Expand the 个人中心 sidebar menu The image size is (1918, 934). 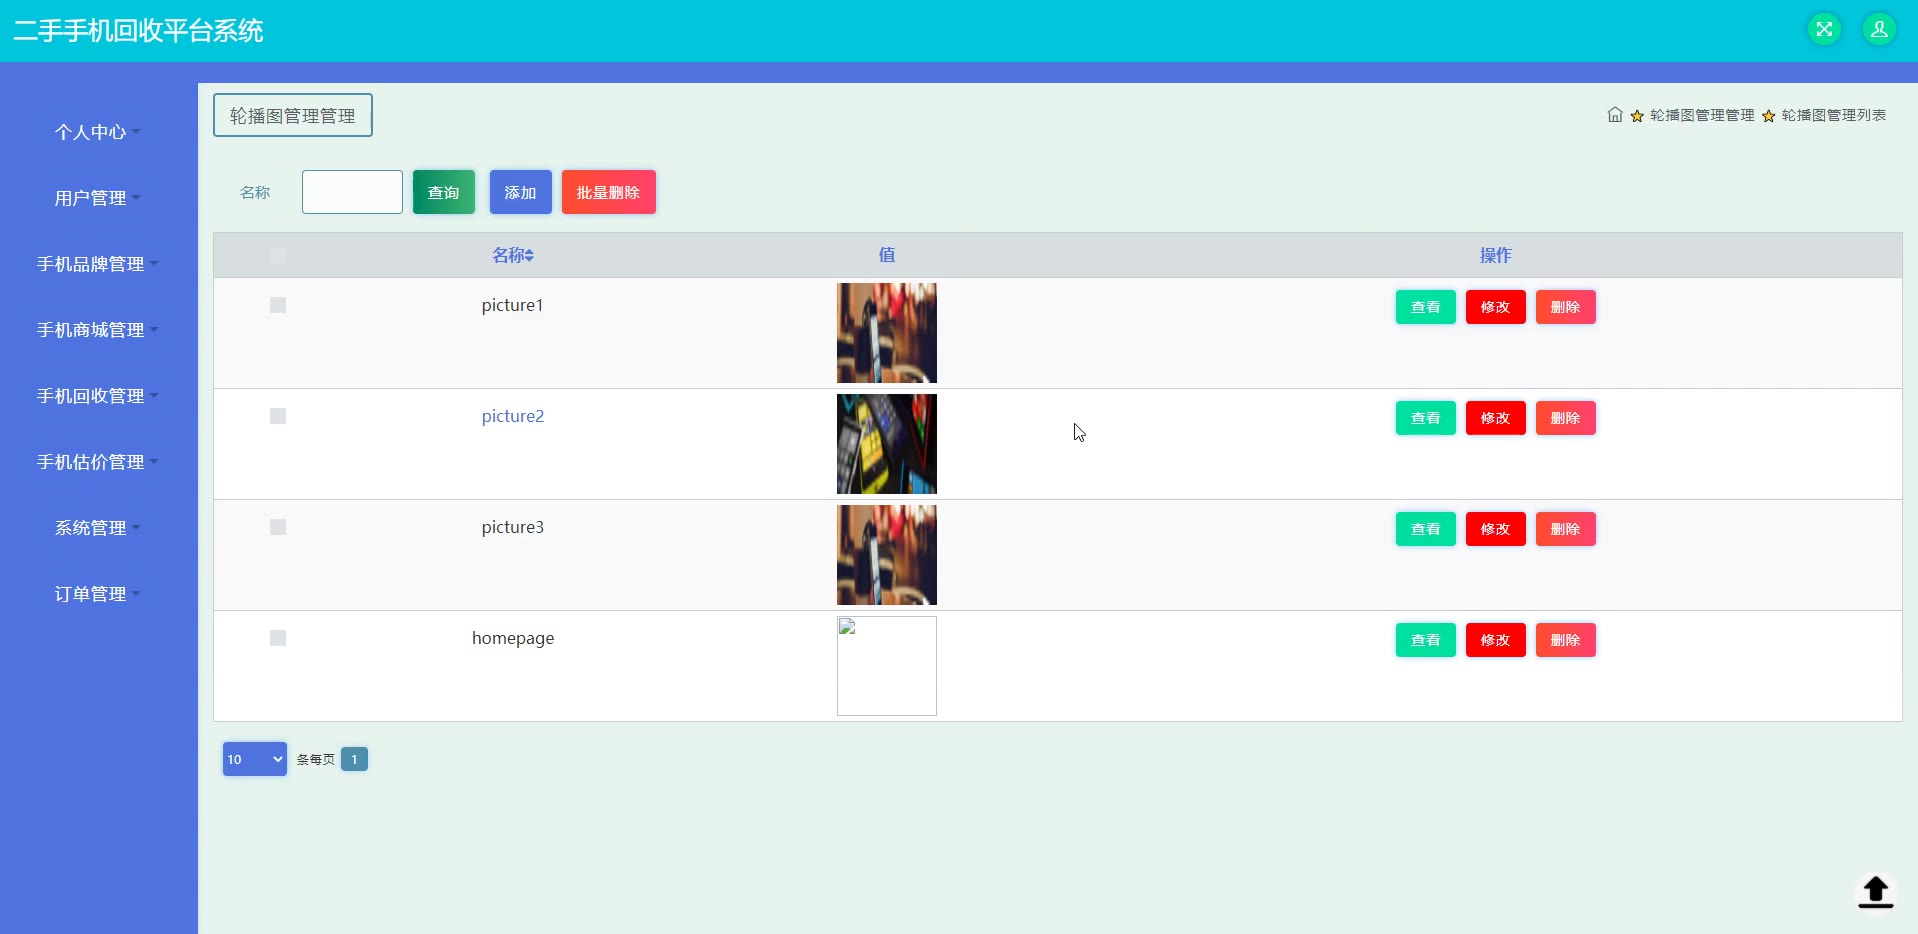tap(98, 132)
